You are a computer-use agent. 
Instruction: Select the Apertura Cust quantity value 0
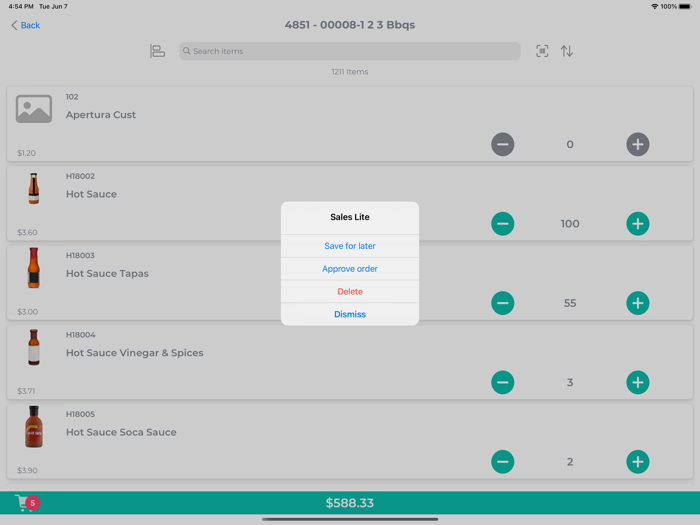pos(570,144)
